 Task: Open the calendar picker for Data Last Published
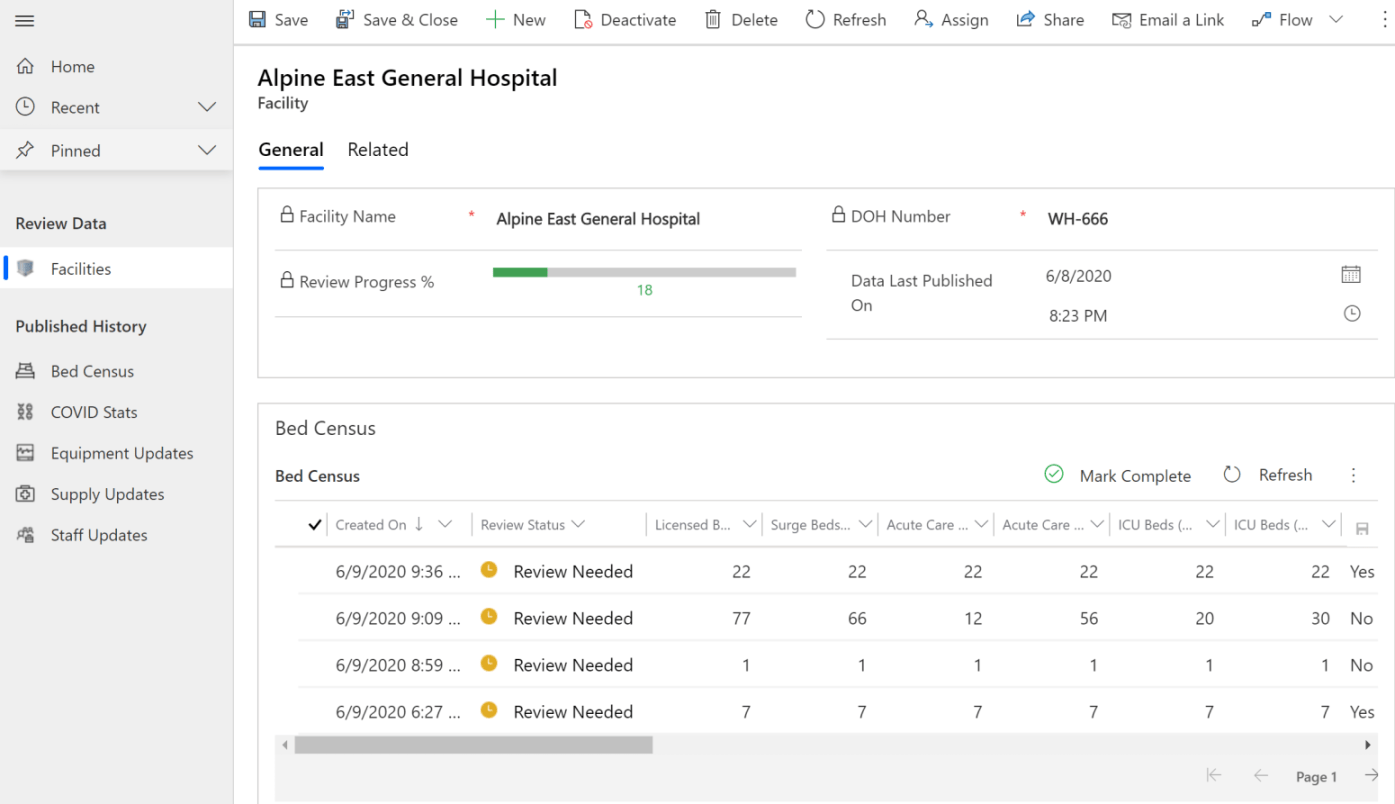click(1351, 273)
